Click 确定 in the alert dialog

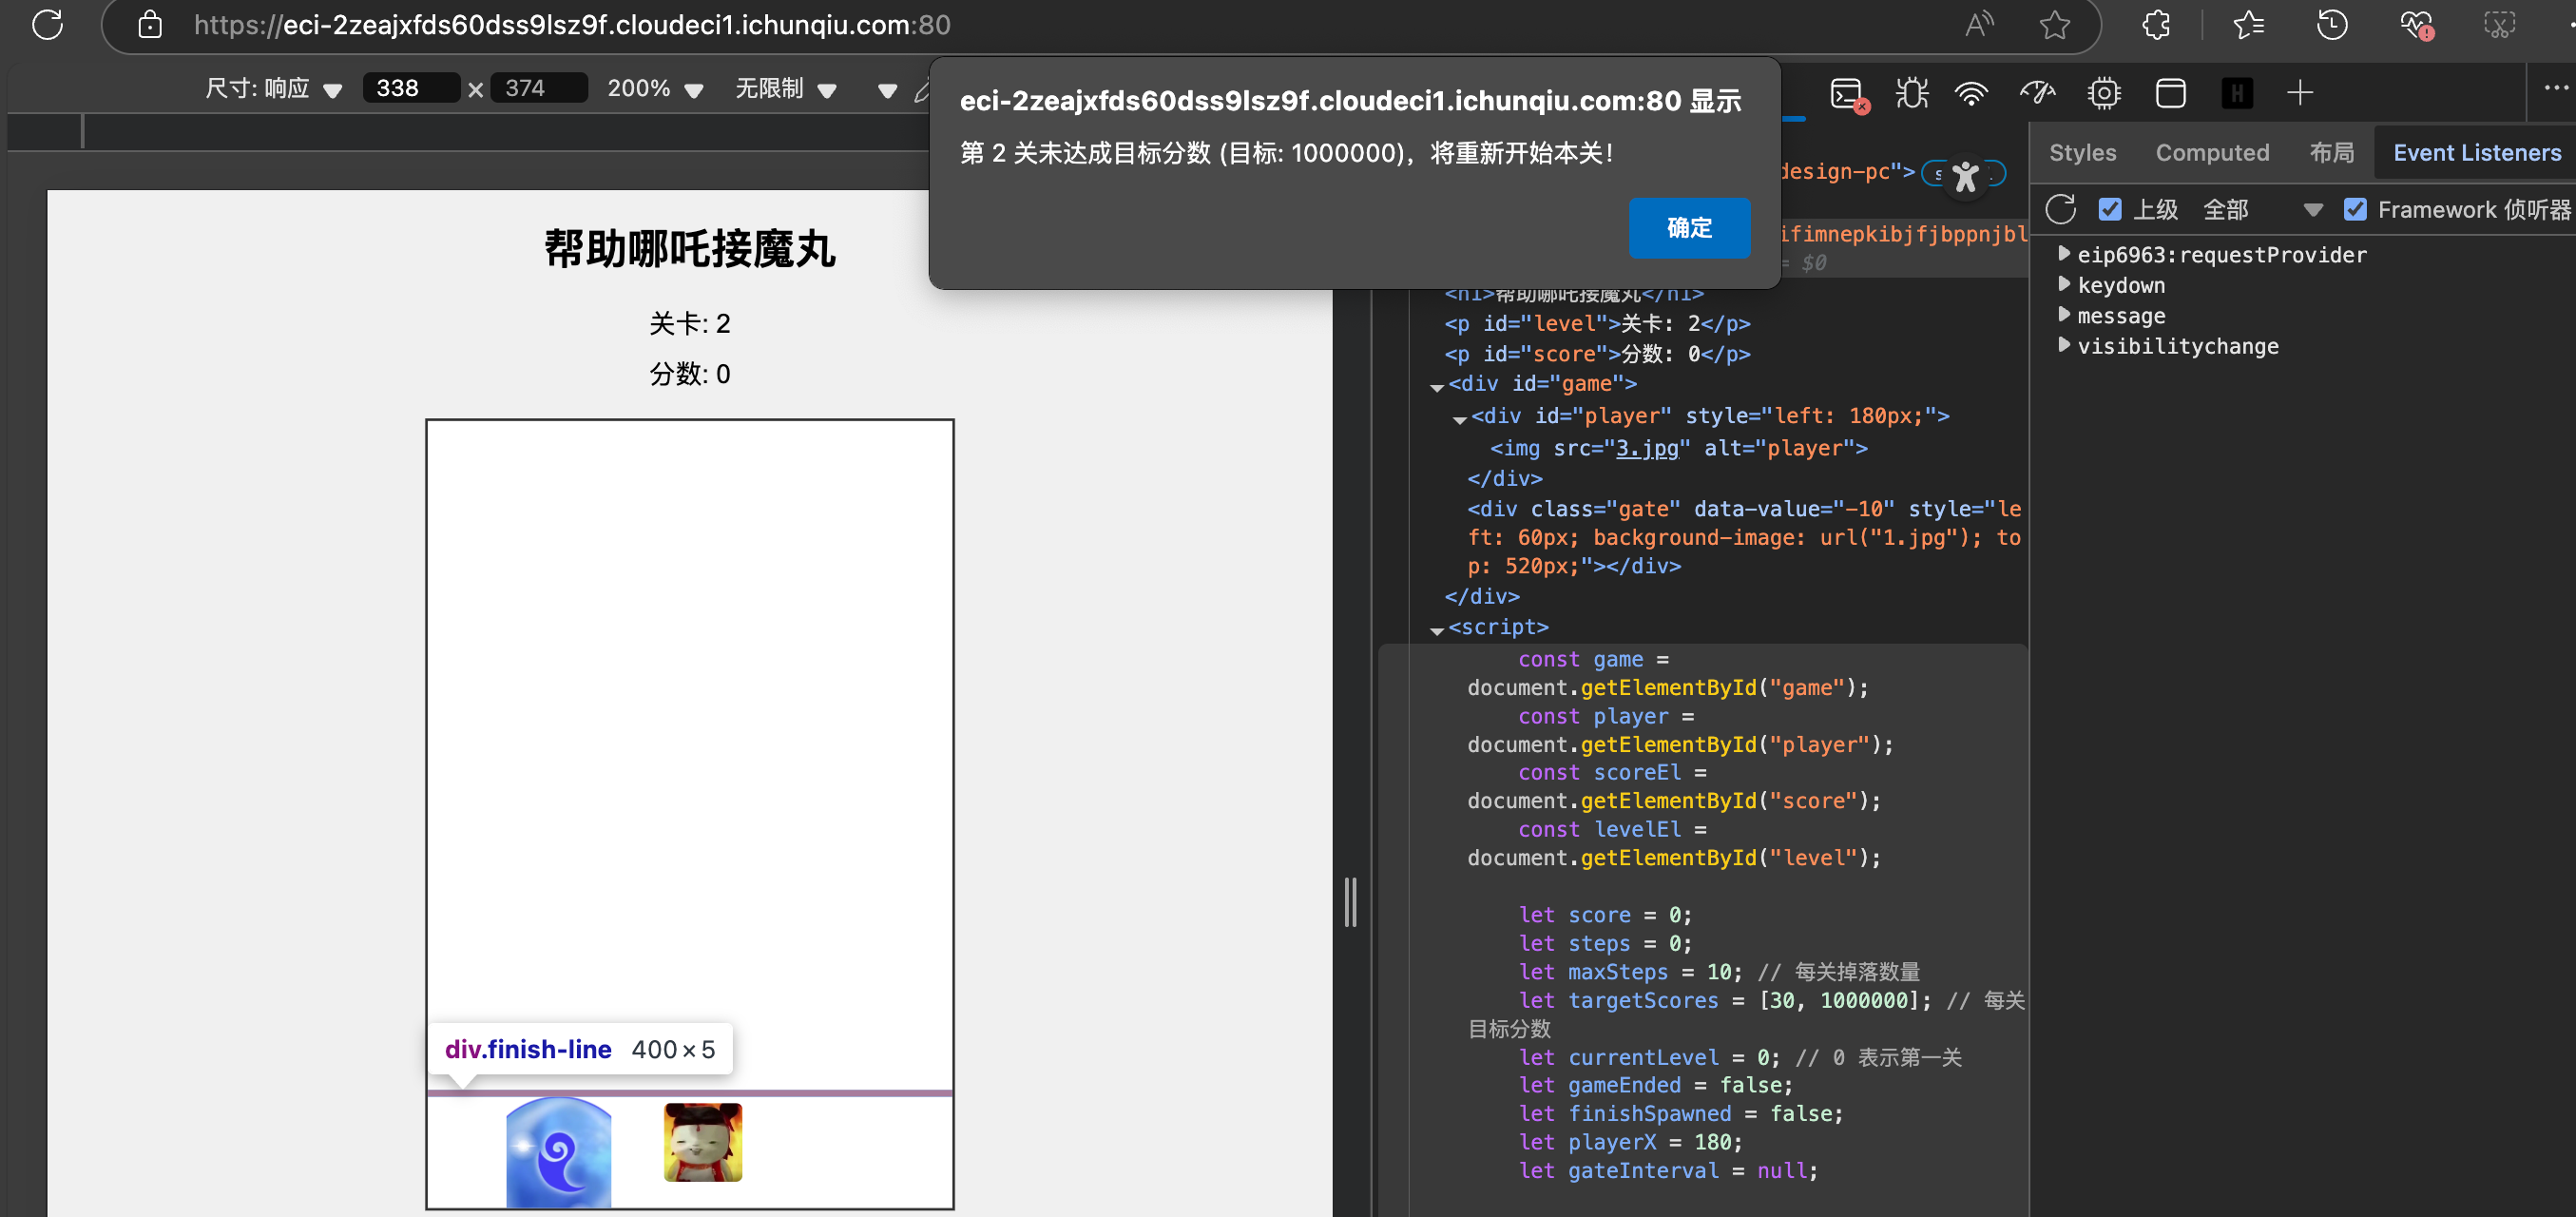(x=1689, y=228)
